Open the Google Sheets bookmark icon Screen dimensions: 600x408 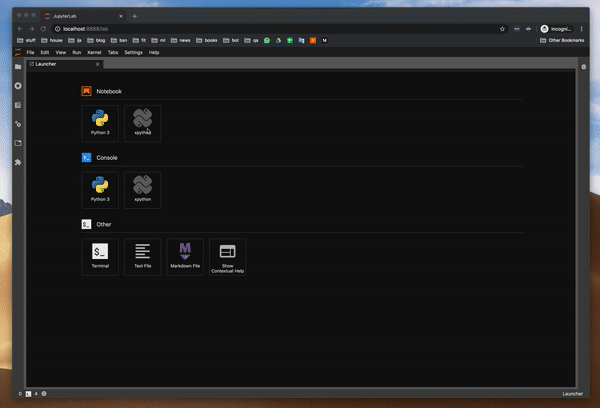[x=290, y=40]
